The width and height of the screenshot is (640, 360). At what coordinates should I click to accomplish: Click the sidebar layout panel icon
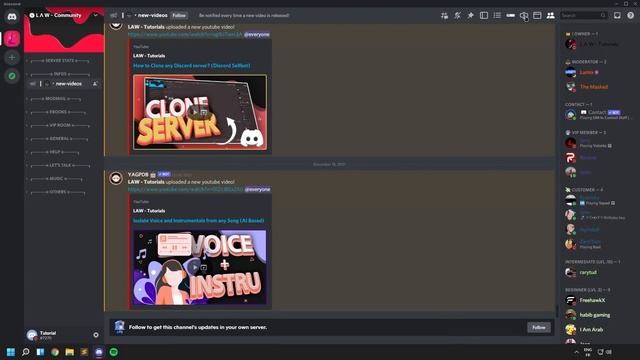click(x=484, y=16)
